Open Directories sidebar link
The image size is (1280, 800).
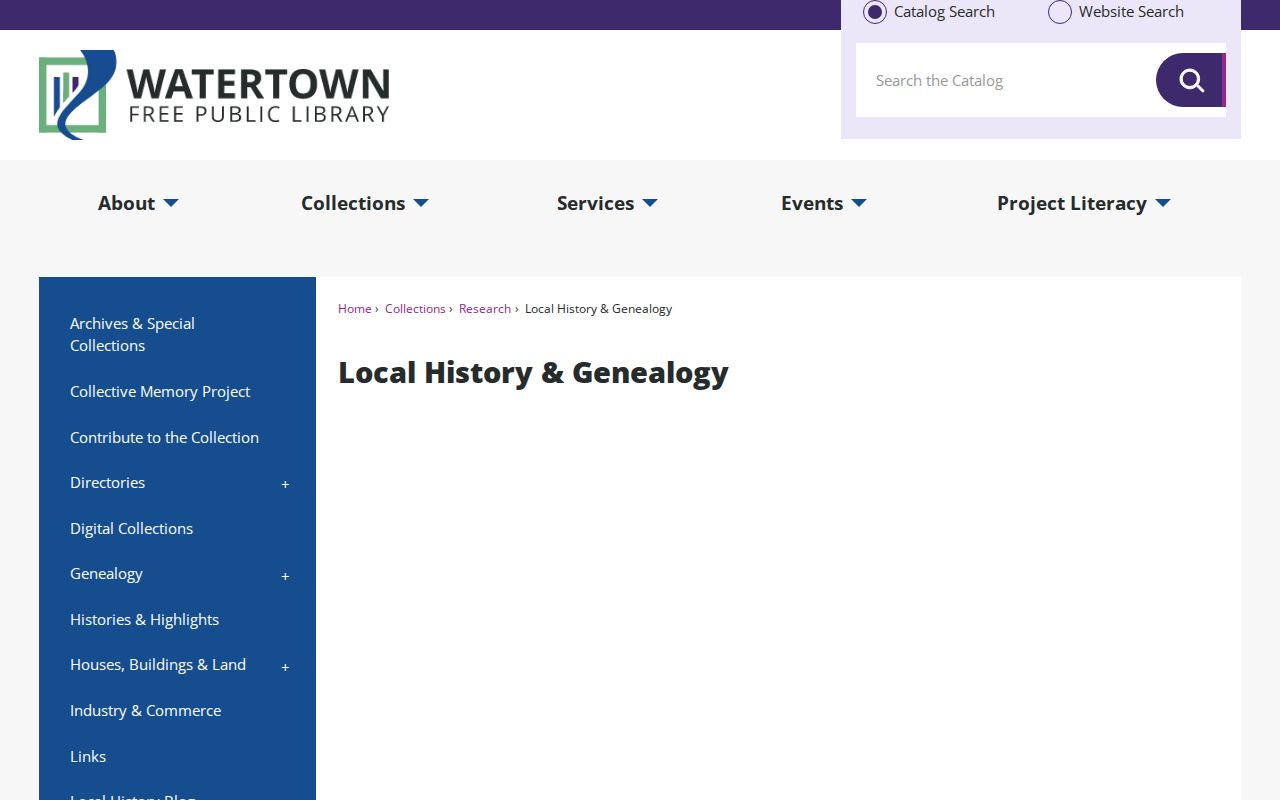[x=107, y=482]
